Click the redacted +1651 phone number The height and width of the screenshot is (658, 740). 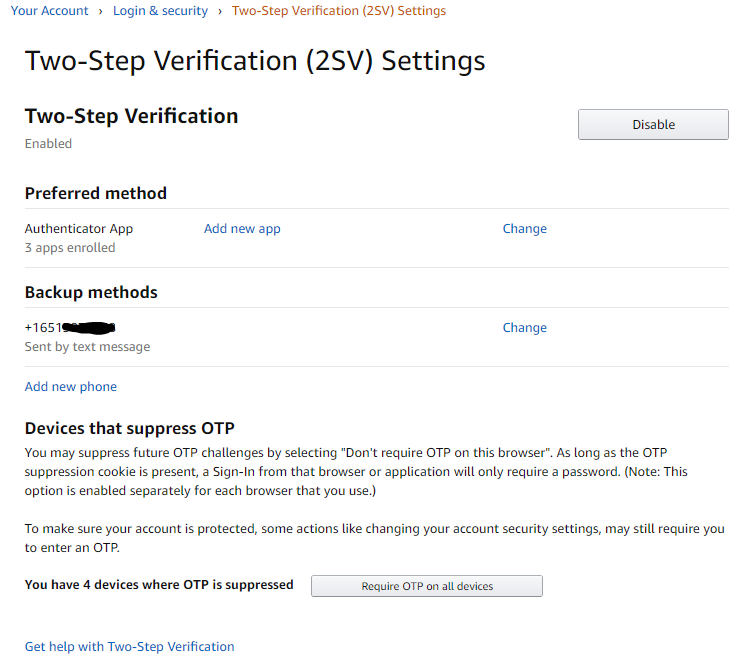(x=70, y=328)
